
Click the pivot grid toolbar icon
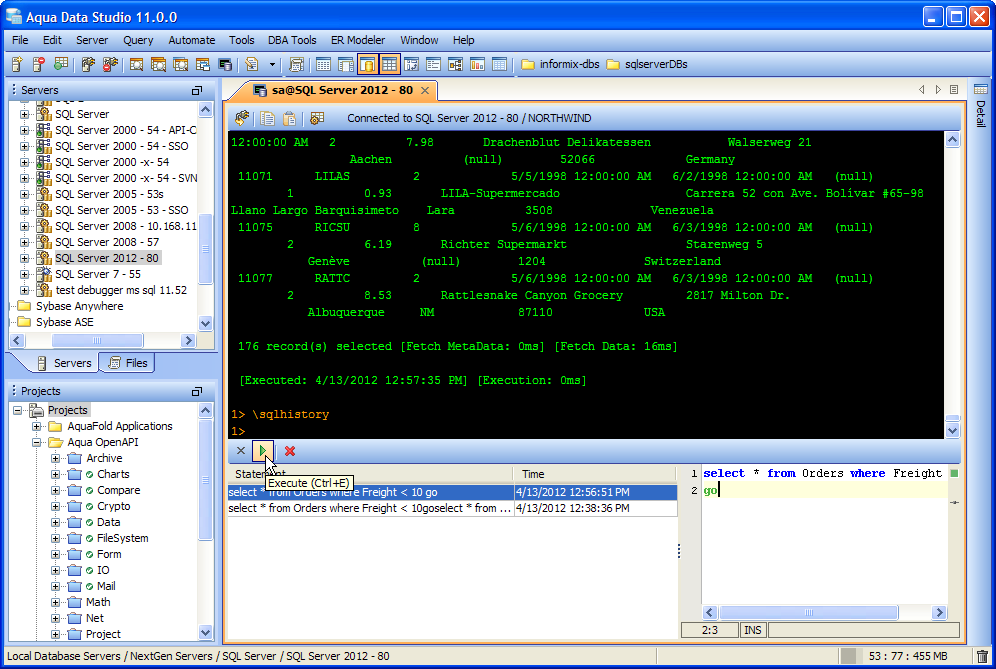[412, 64]
